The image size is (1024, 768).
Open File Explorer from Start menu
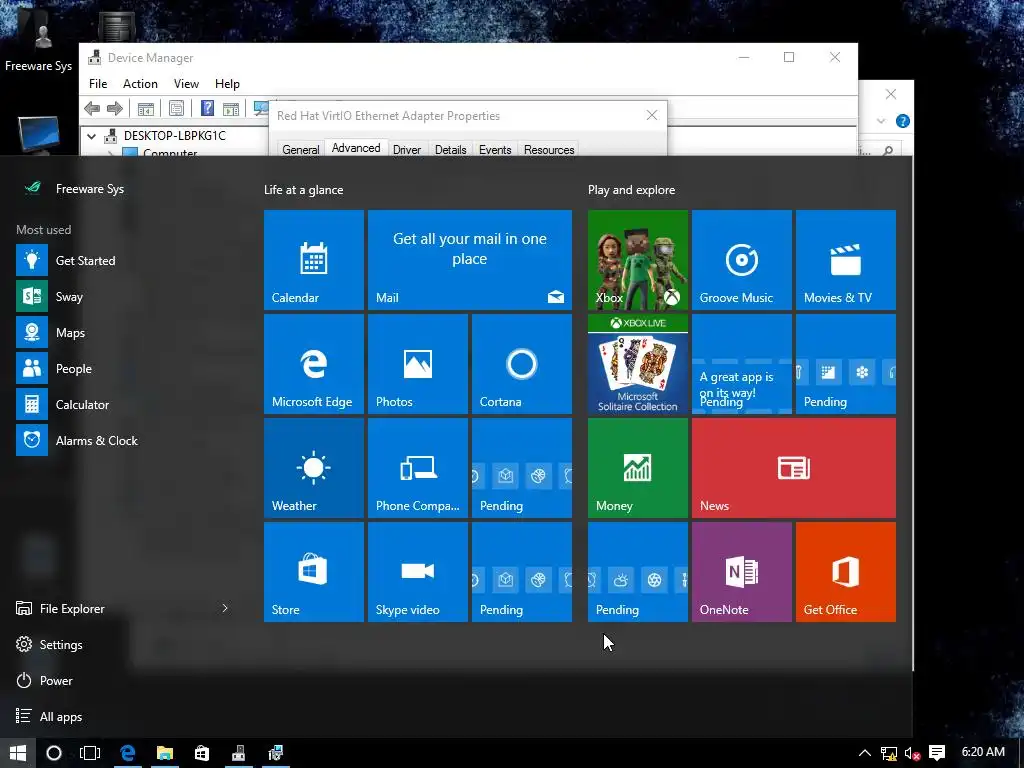pyautogui.click(x=72, y=609)
